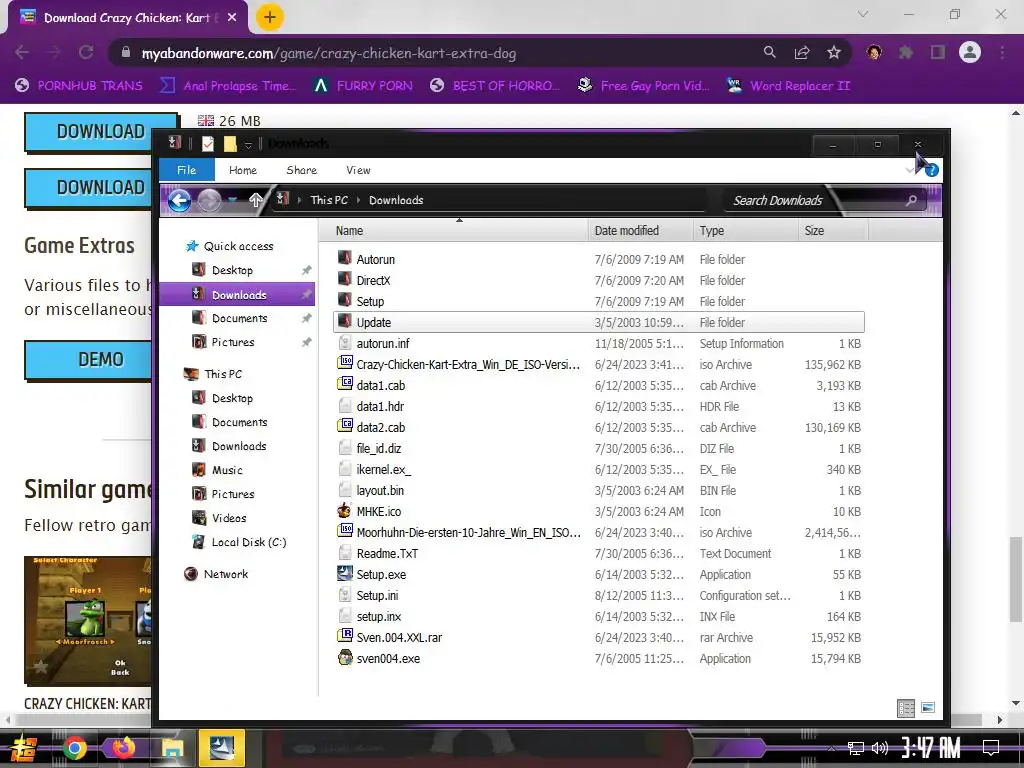Open Firefox from the taskbar
This screenshot has width=1024, height=768.
[x=123, y=748]
